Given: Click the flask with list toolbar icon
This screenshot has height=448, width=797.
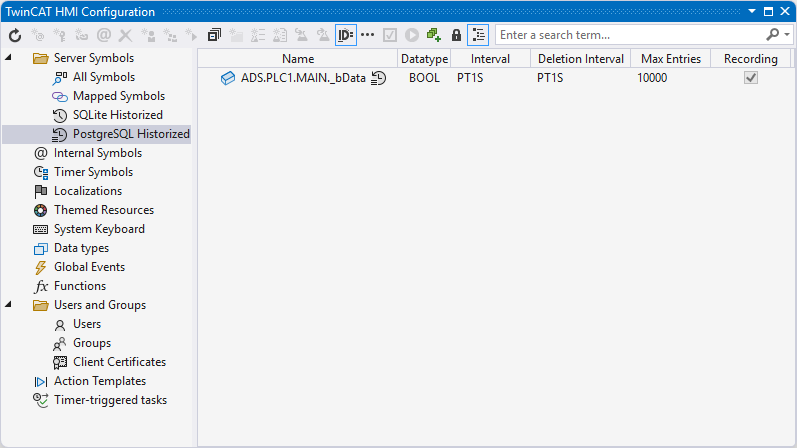Looking at the screenshot, I should (x=258, y=35).
